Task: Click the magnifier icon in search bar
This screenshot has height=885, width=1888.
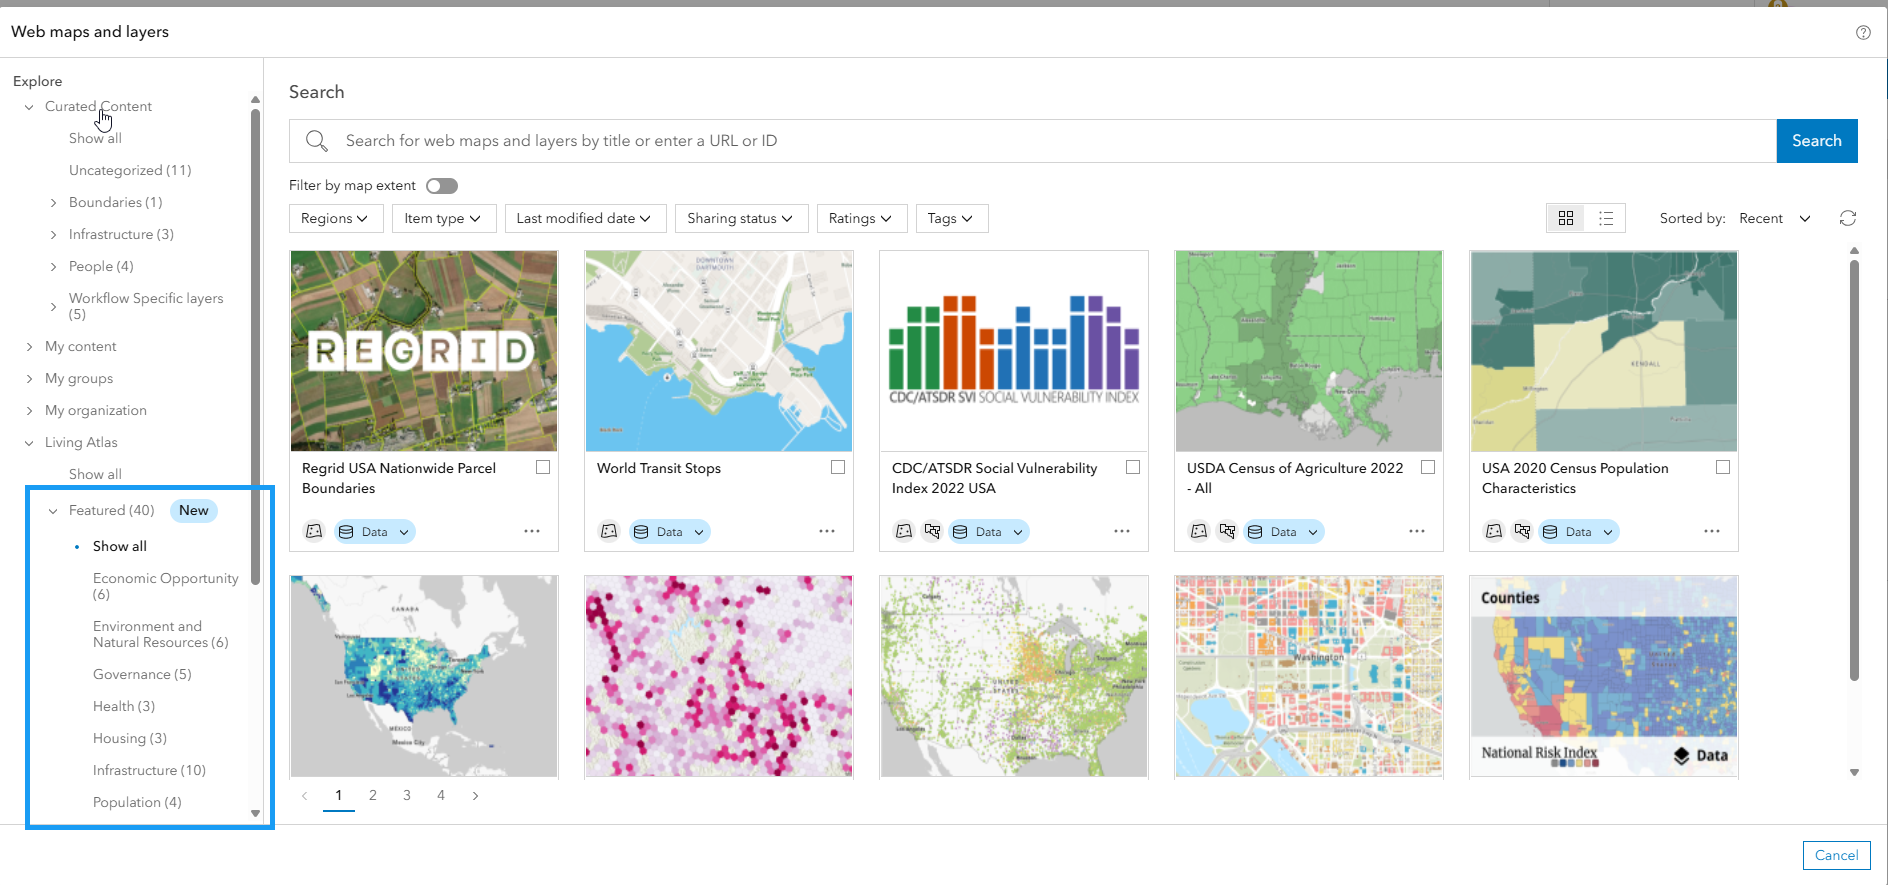Action: click(x=317, y=141)
